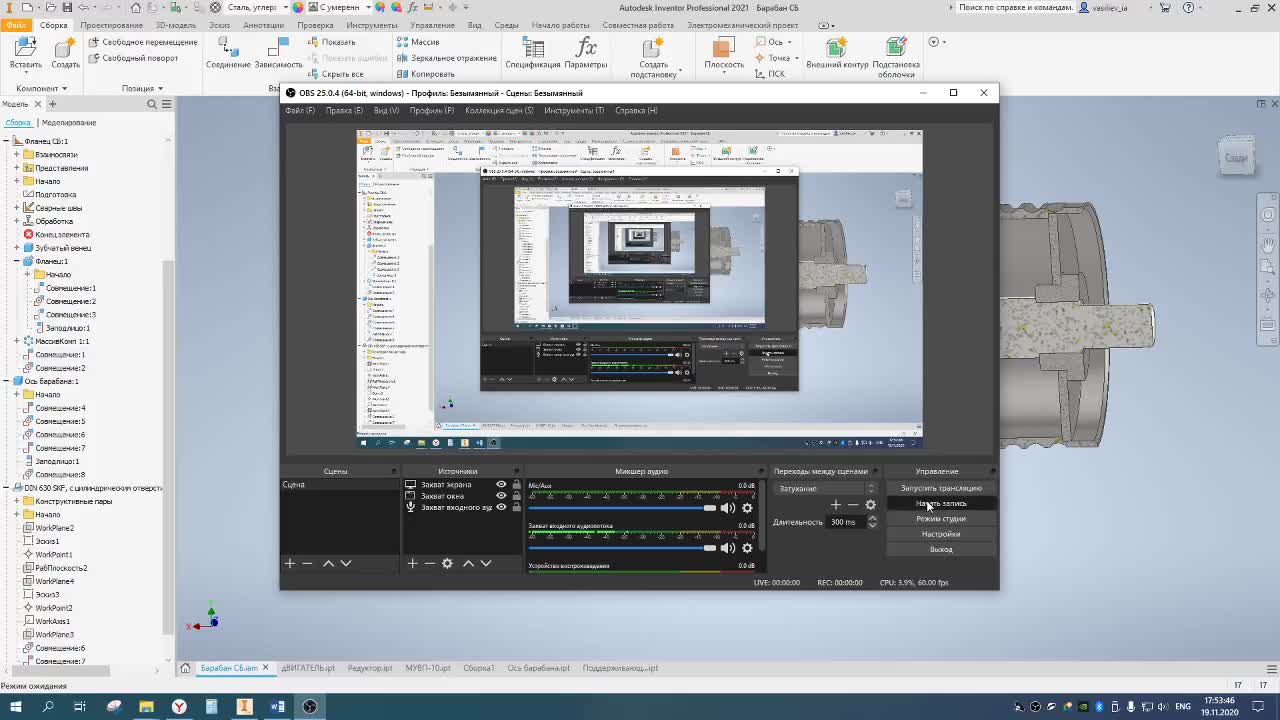1280x720 pixels.
Task: Add a new scene in OBS Сцены panel
Action: (290, 563)
